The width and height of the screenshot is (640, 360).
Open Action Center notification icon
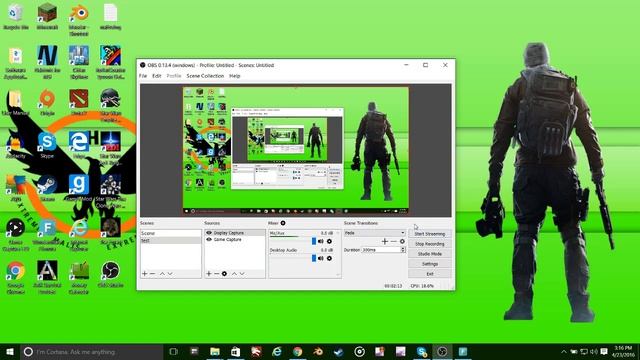point(604,351)
